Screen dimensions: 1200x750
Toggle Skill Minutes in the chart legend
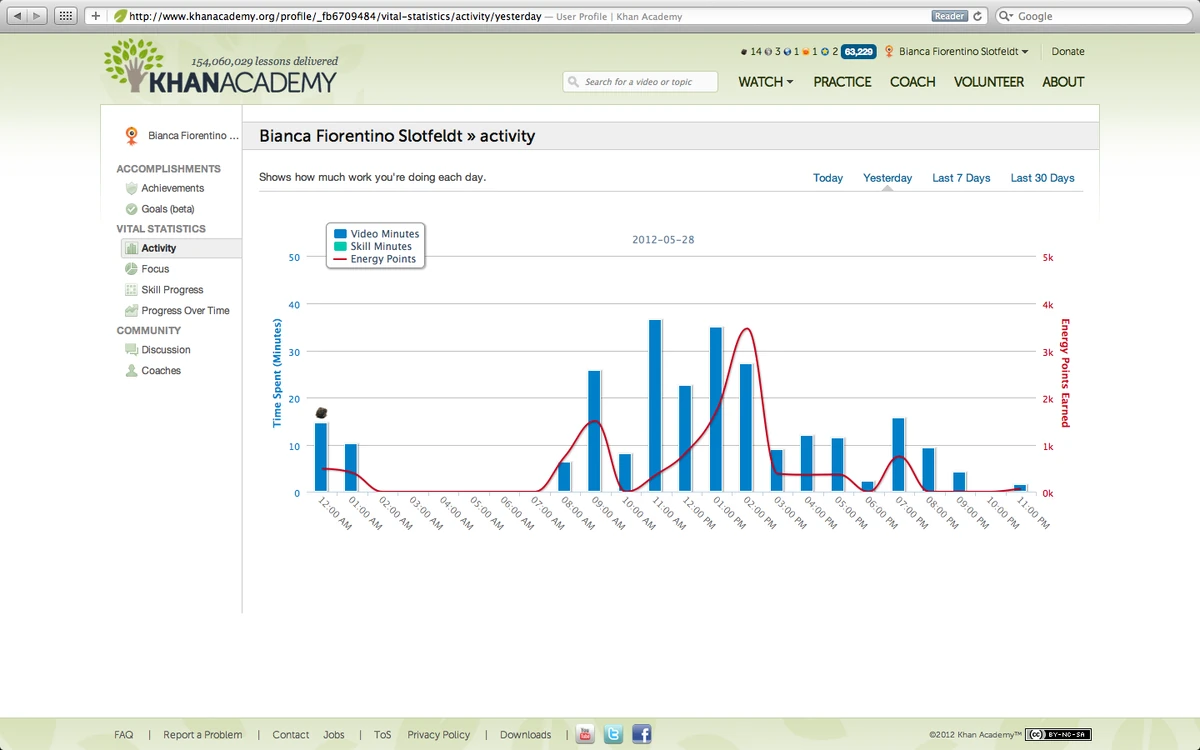[x=374, y=246]
